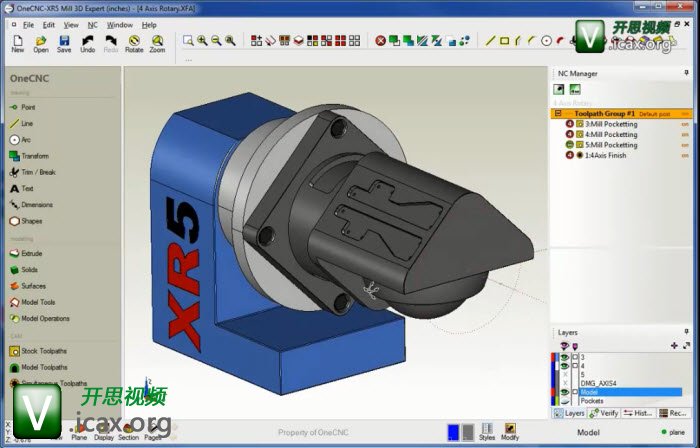Open the NC menu
700x448 pixels.
[93, 24]
